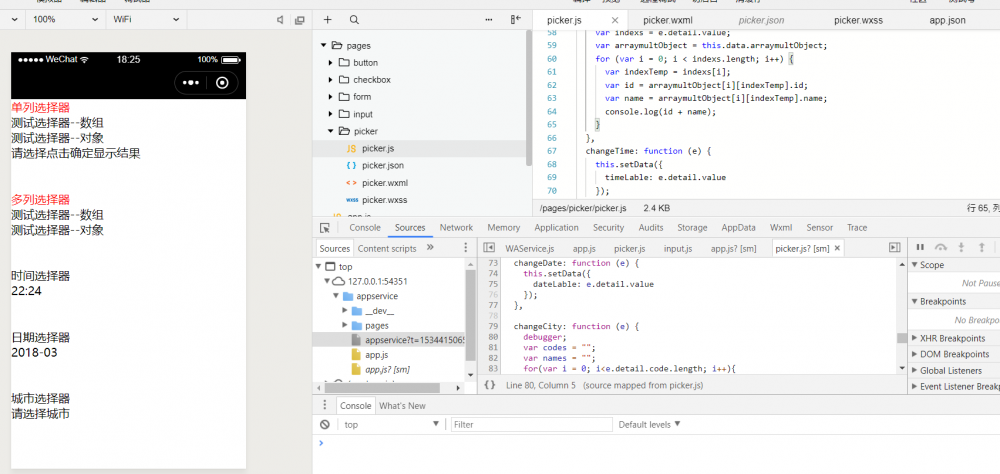The image size is (1000, 474).
Task: Expand the checkbox folder in tree
Action: (x=331, y=80)
